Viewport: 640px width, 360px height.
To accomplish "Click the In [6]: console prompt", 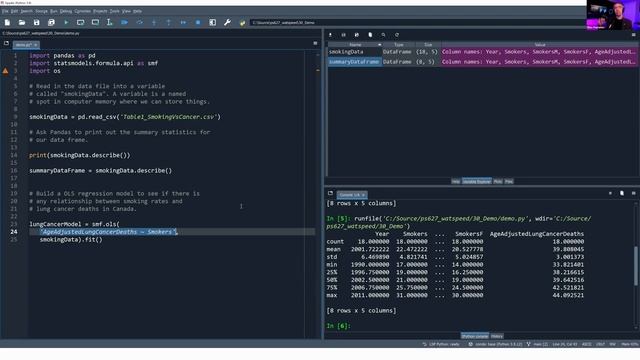I will pos(338,326).
